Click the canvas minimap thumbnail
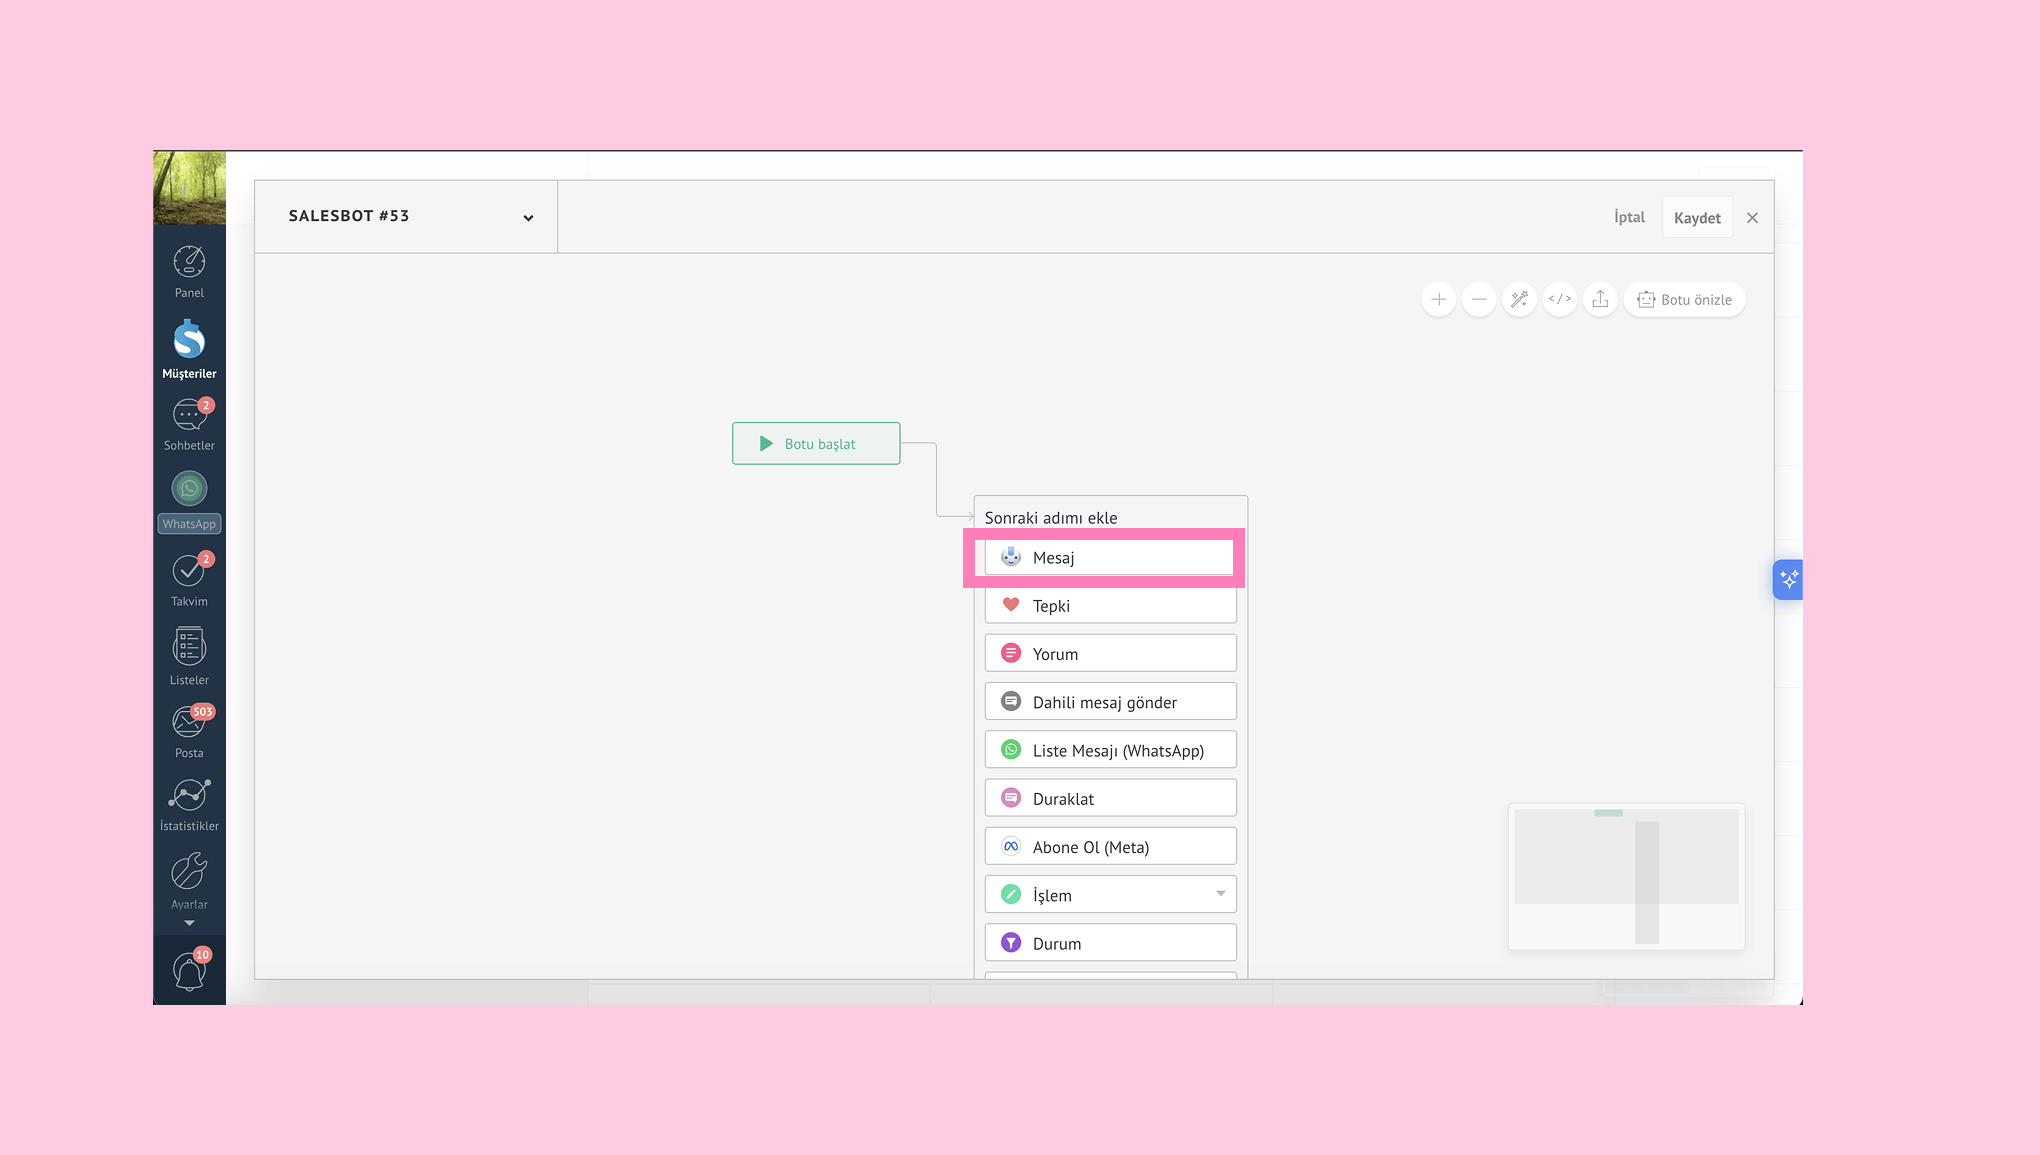2040x1155 pixels. coord(1626,876)
